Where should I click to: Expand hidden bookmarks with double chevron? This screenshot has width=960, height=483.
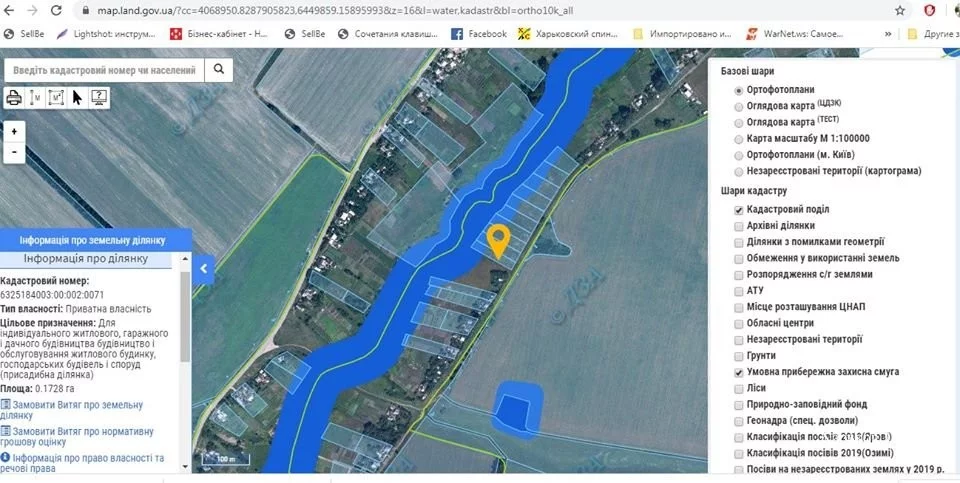(x=888, y=34)
